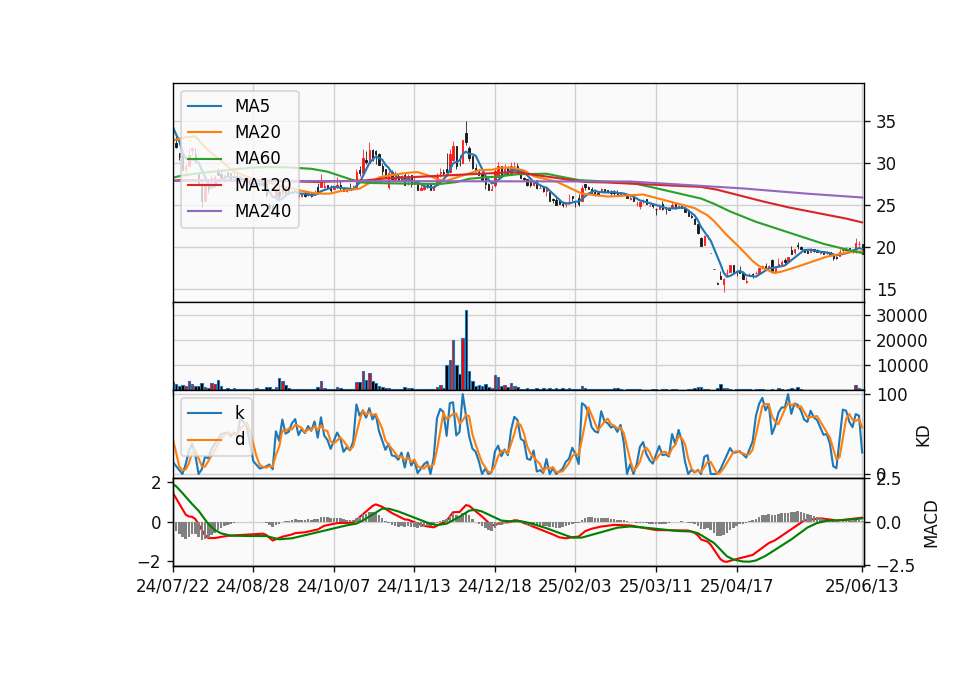Click the volume axis value 30000
960x690 pixels.
point(901,316)
